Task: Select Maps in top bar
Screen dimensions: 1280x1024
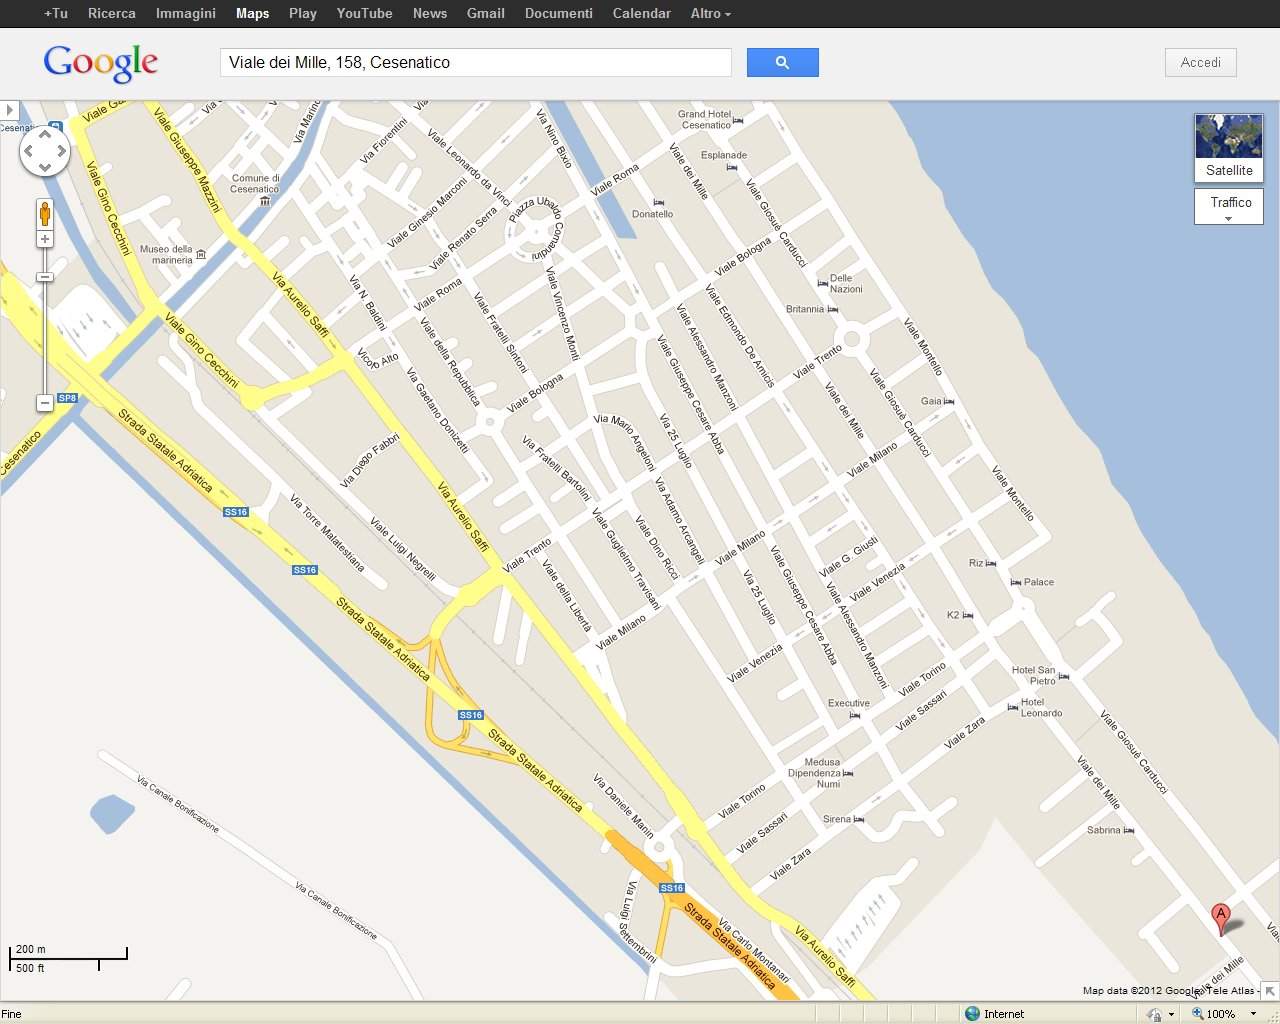Action: [x=253, y=13]
